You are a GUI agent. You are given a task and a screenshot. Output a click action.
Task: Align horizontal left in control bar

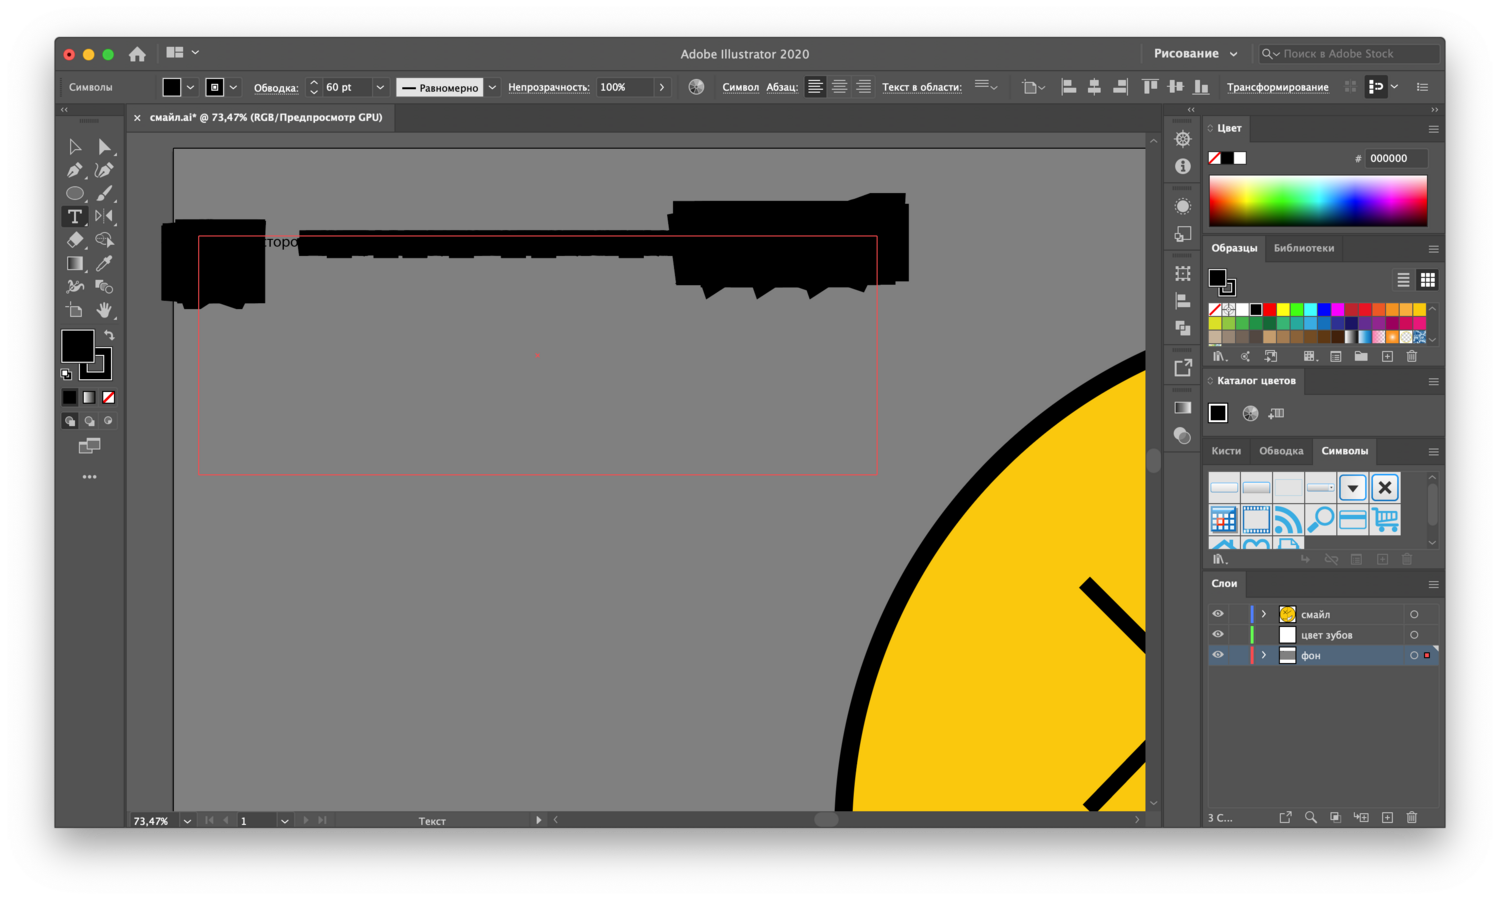point(1068,87)
